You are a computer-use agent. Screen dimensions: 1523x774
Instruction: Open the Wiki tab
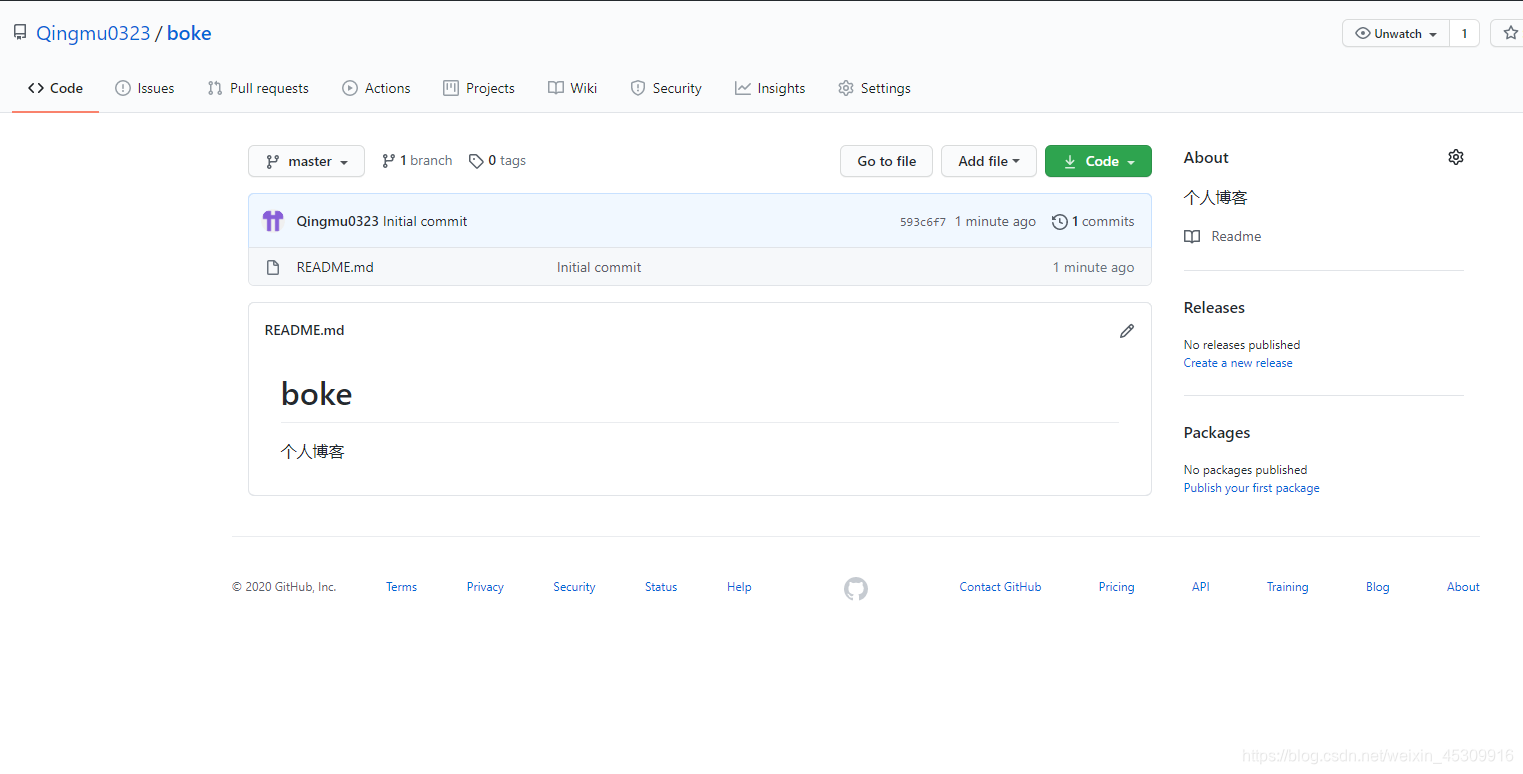point(573,88)
